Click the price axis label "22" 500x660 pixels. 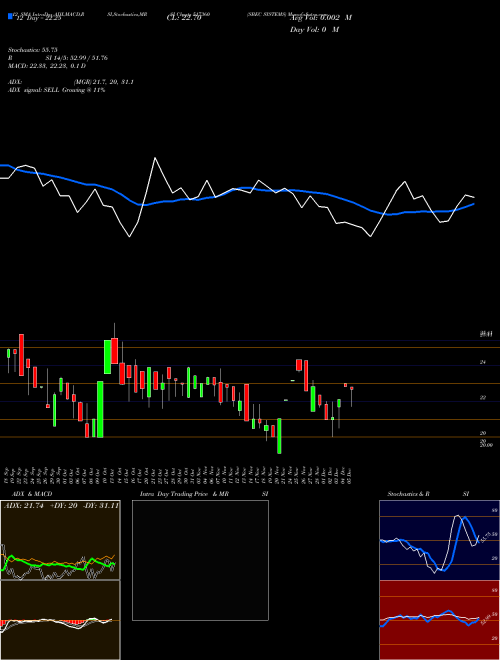483,397
